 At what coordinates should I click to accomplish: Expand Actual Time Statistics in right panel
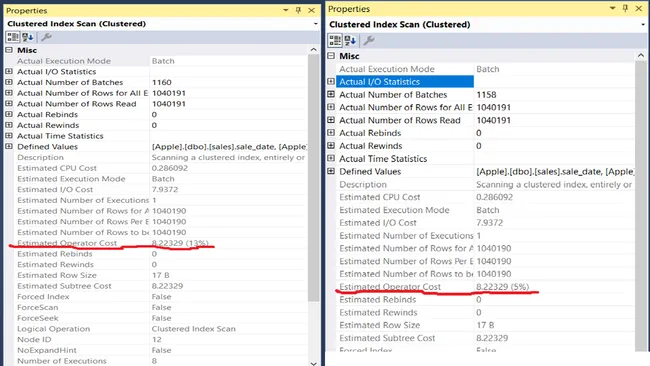[331, 158]
